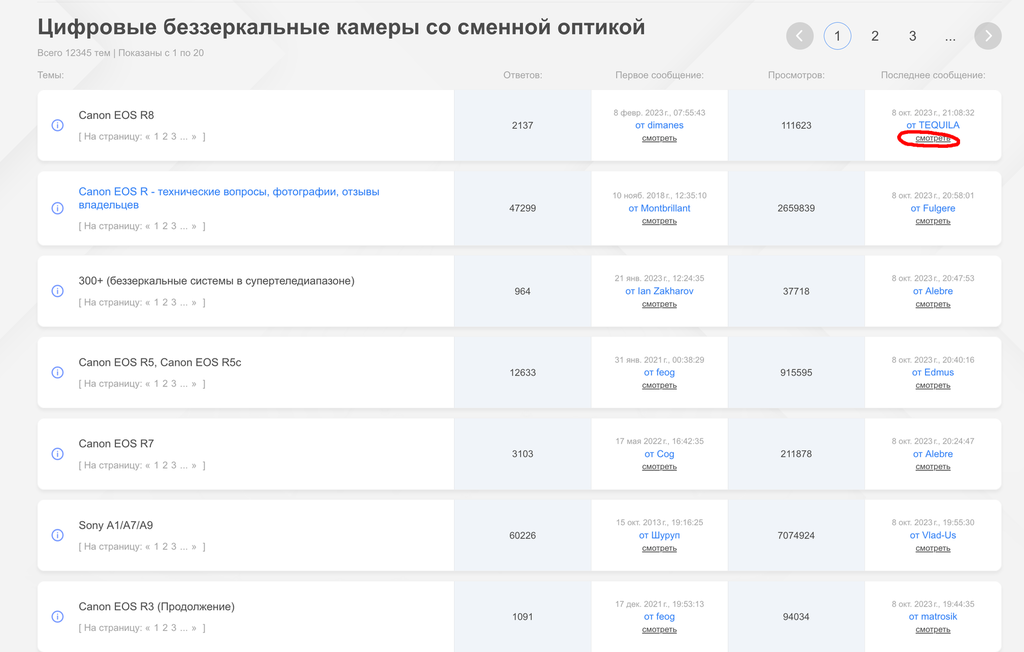Click info icon next to Canon EOS R7
This screenshot has width=1024, height=652.
tap(57, 454)
